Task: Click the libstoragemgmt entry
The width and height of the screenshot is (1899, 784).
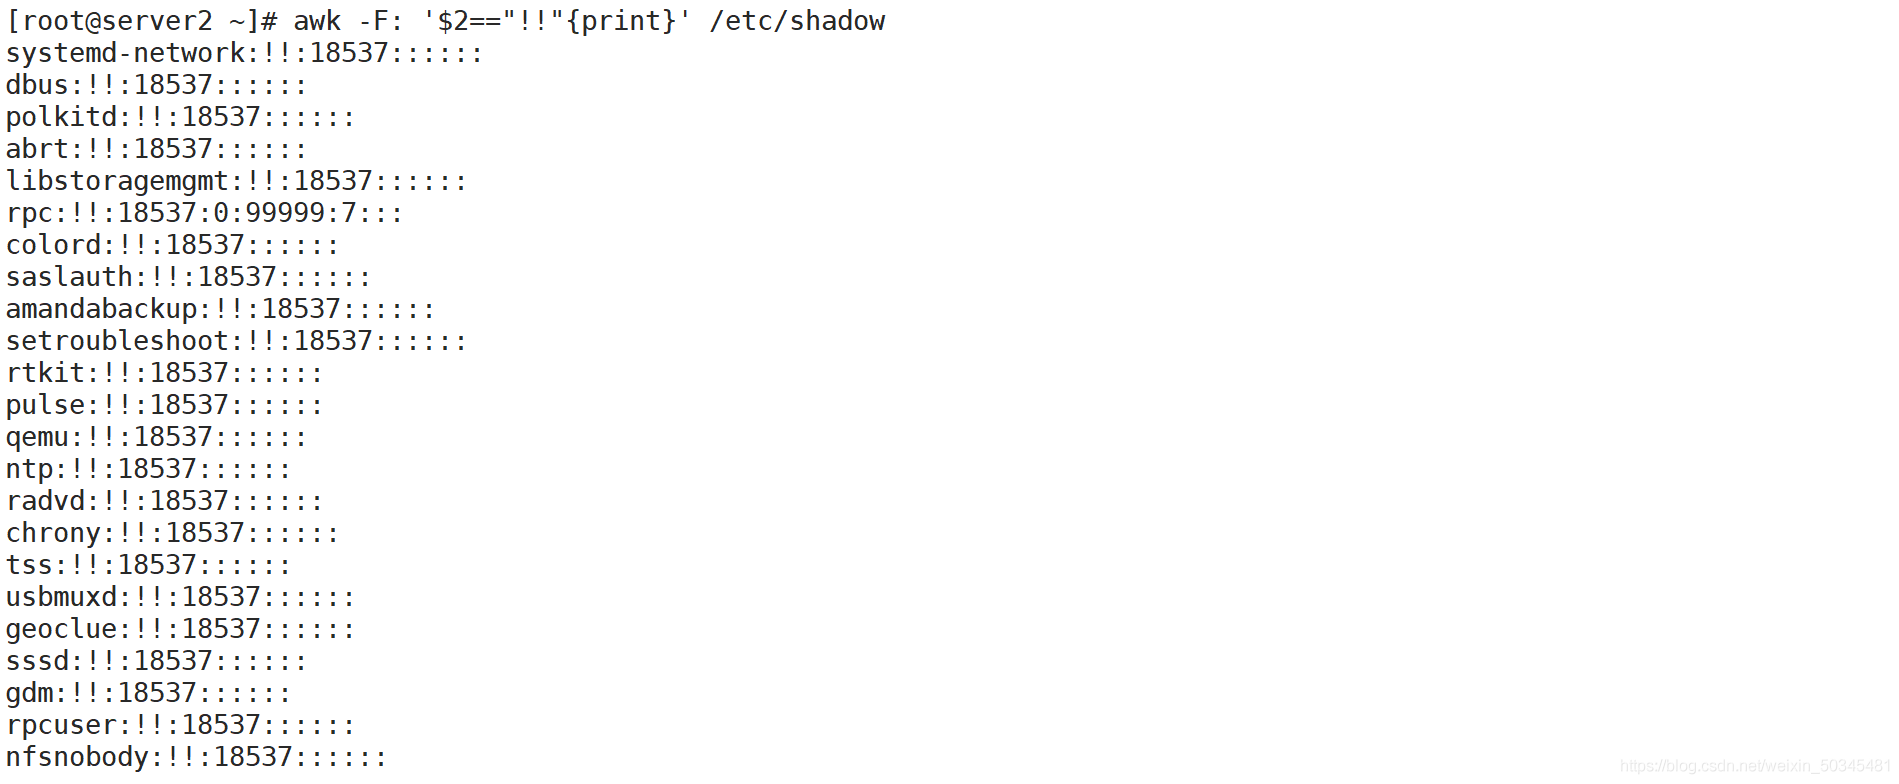Action: click(x=236, y=181)
